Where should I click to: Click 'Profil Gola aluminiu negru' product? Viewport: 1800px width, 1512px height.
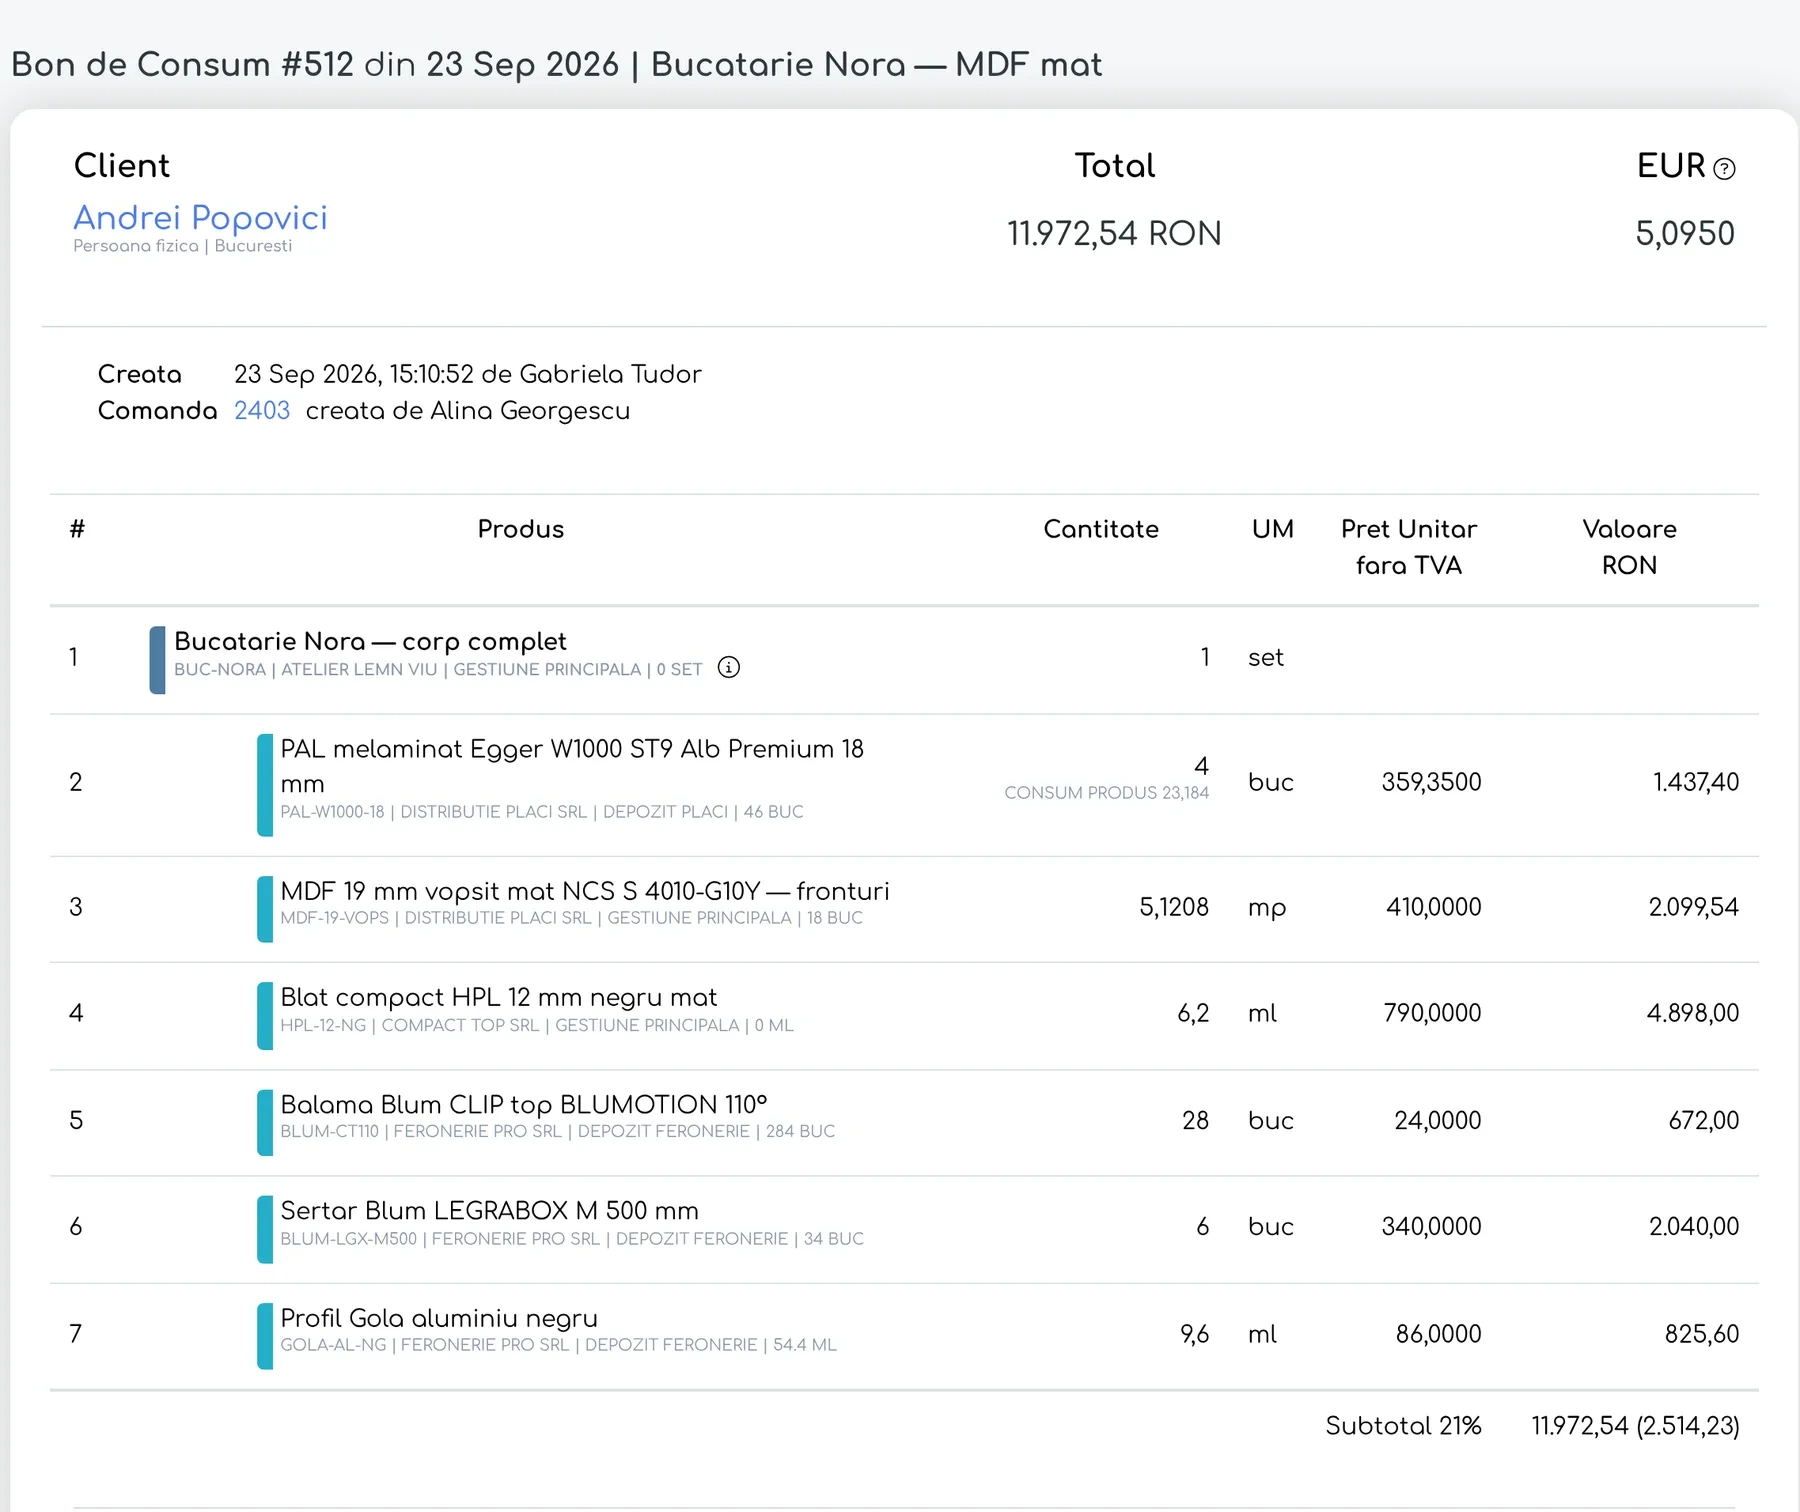(x=439, y=1318)
